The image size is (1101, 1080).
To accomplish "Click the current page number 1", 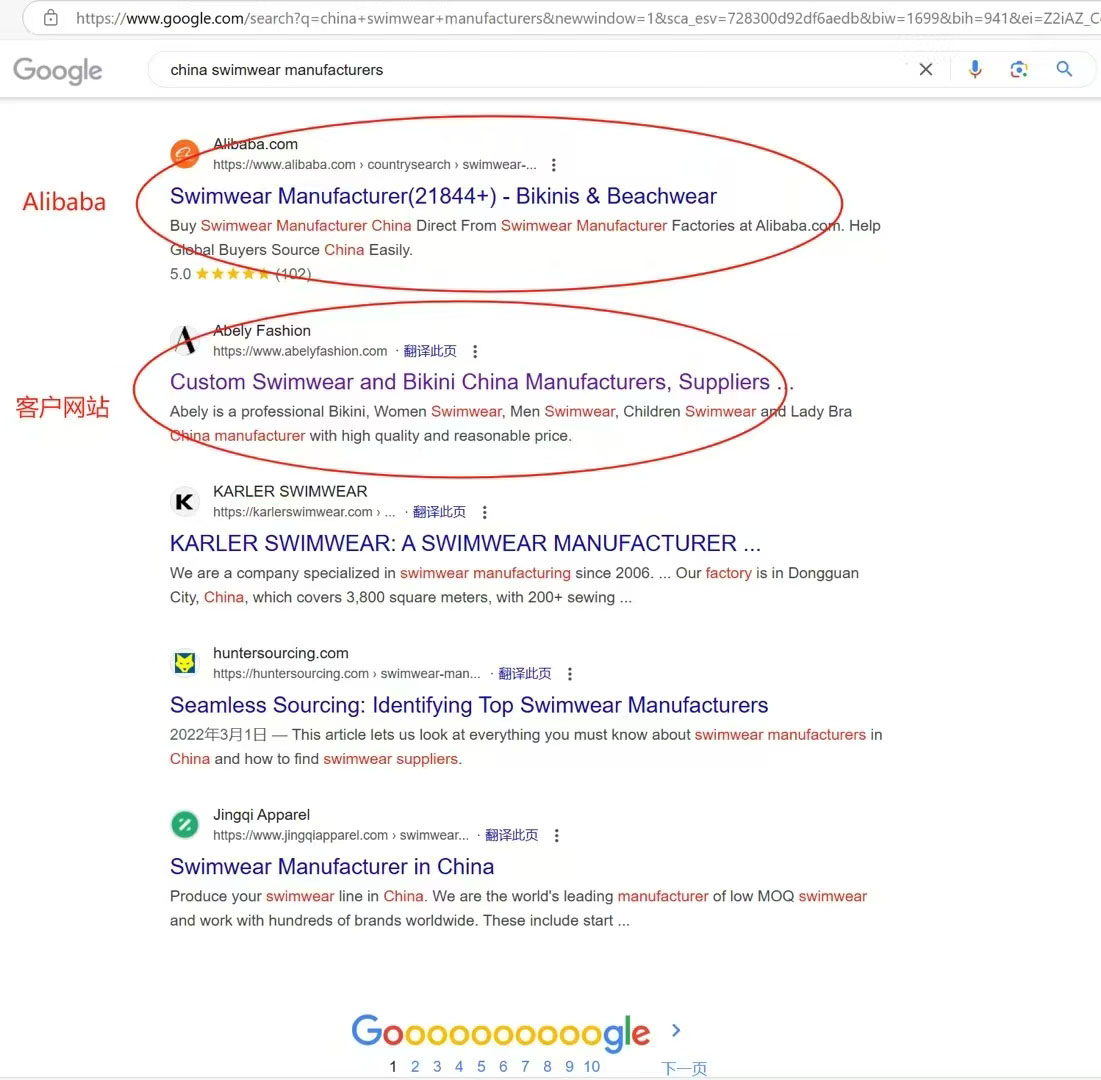I will pyautogui.click(x=393, y=1067).
